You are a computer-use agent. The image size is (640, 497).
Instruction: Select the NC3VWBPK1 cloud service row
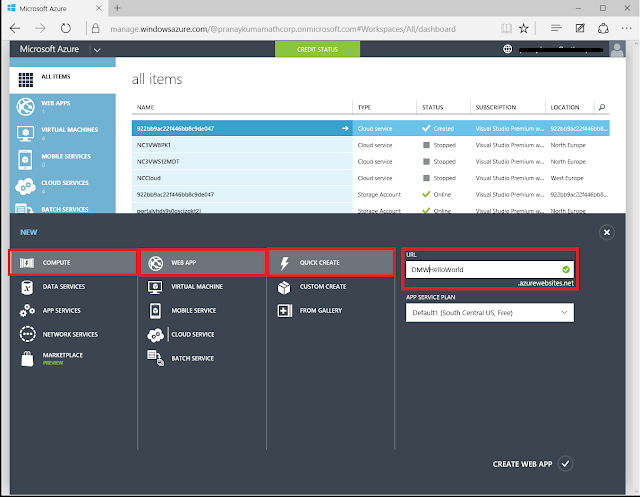pos(371,145)
